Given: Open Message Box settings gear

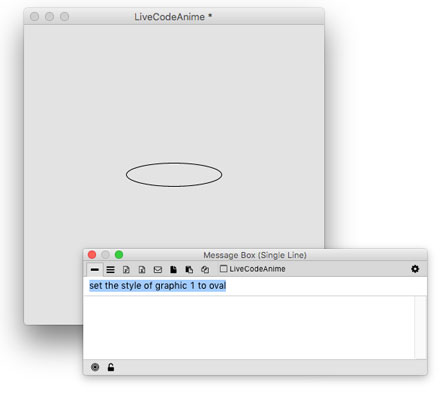Looking at the screenshot, I should click(415, 269).
